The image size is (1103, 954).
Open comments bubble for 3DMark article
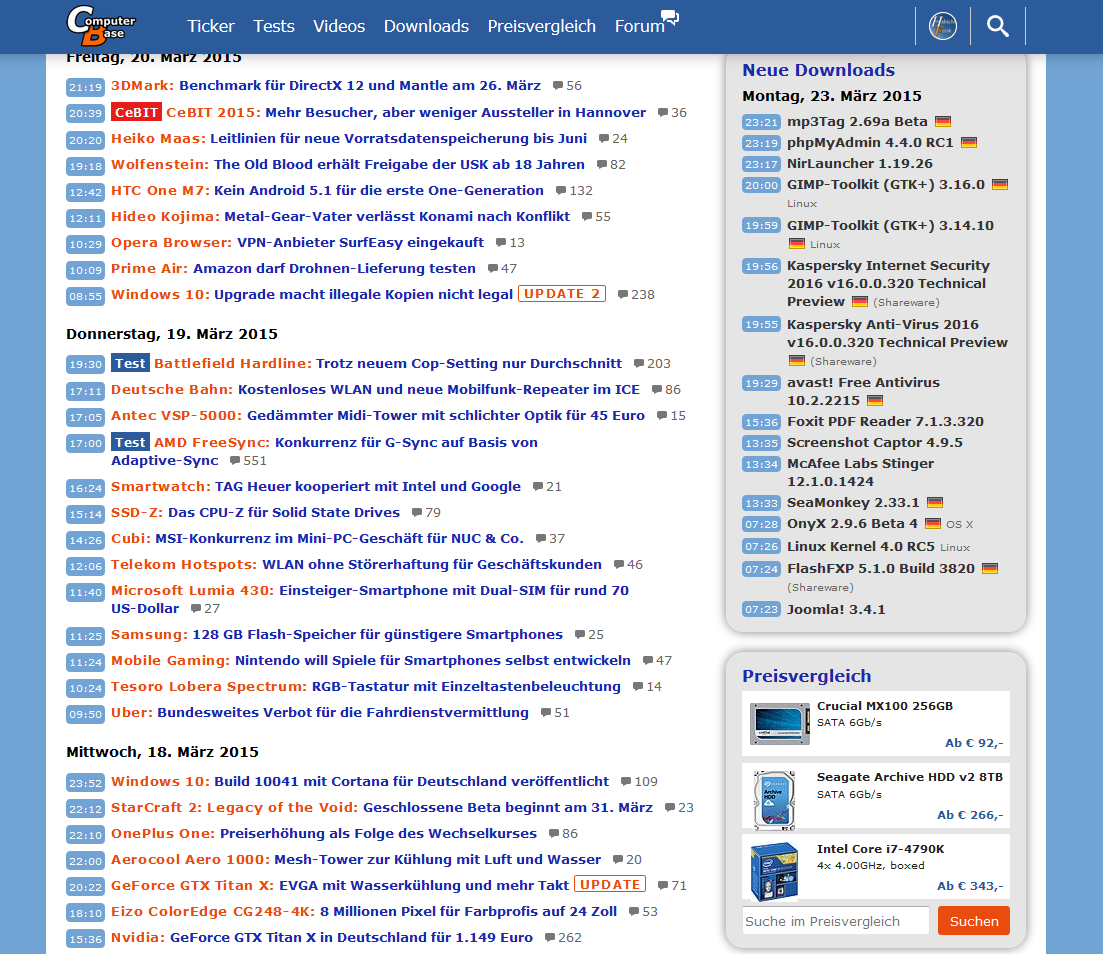point(558,86)
